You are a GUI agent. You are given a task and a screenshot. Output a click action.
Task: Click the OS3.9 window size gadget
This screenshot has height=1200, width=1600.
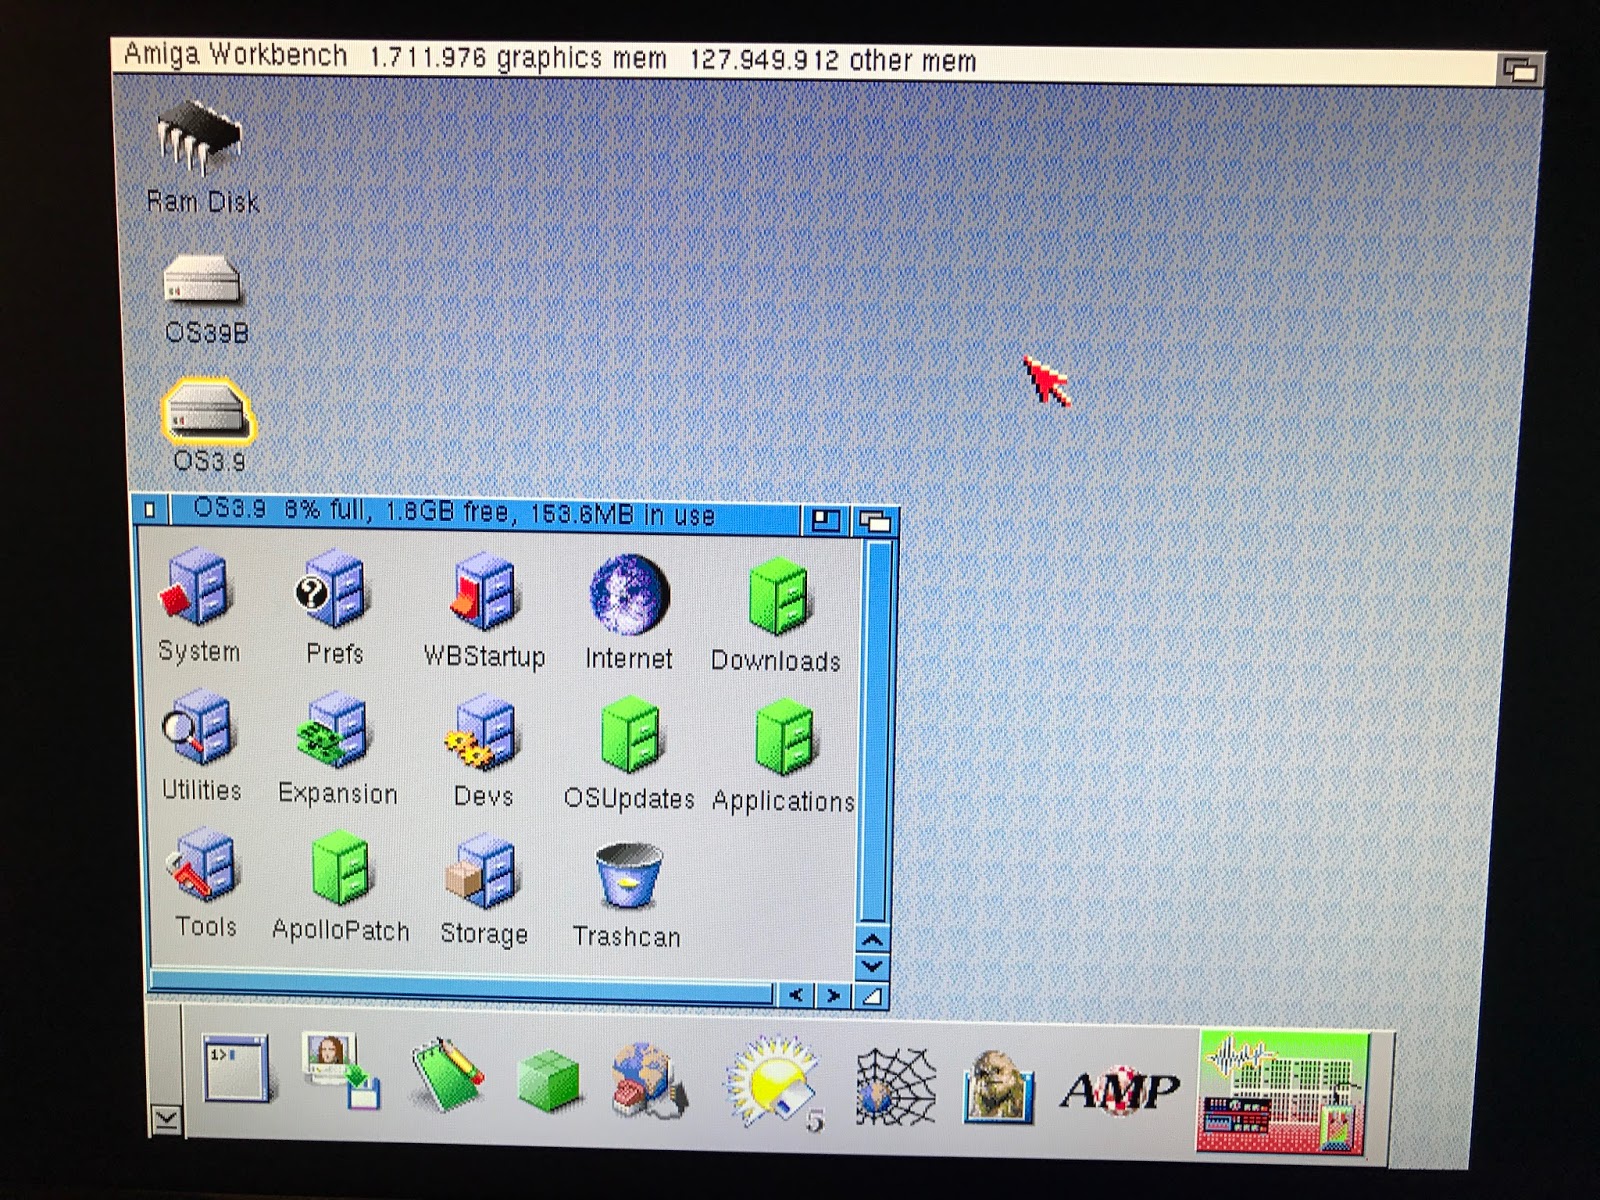(872, 996)
